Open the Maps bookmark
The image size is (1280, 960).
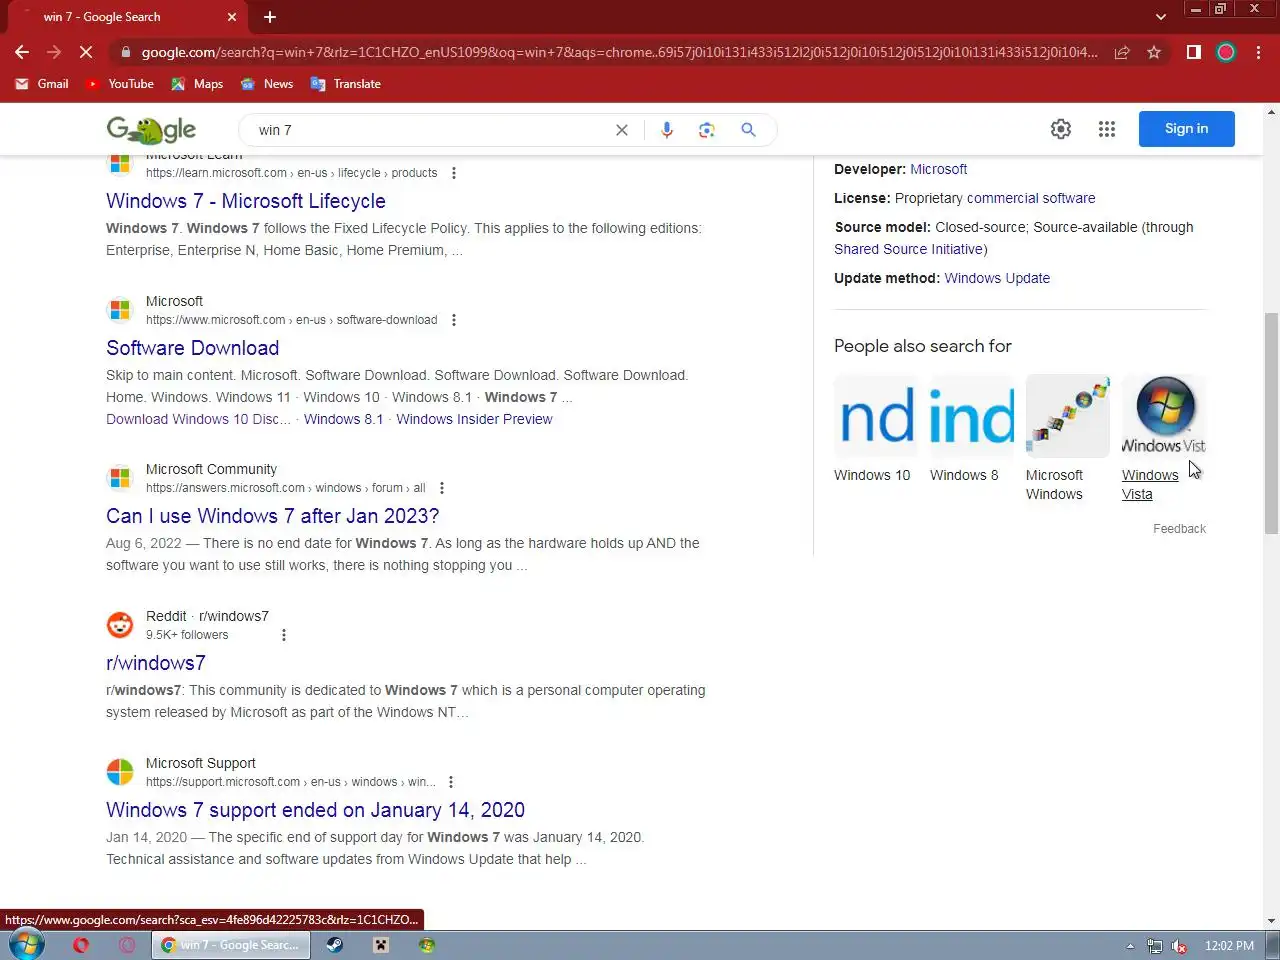click(197, 84)
